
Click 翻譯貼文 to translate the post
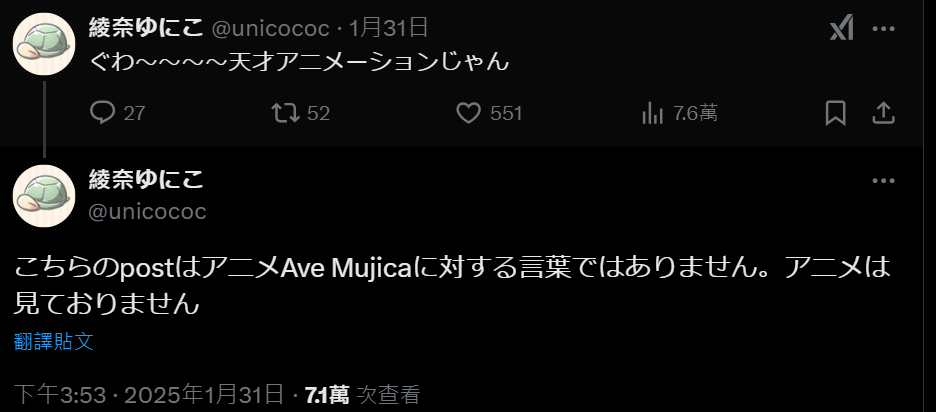coord(54,342)
